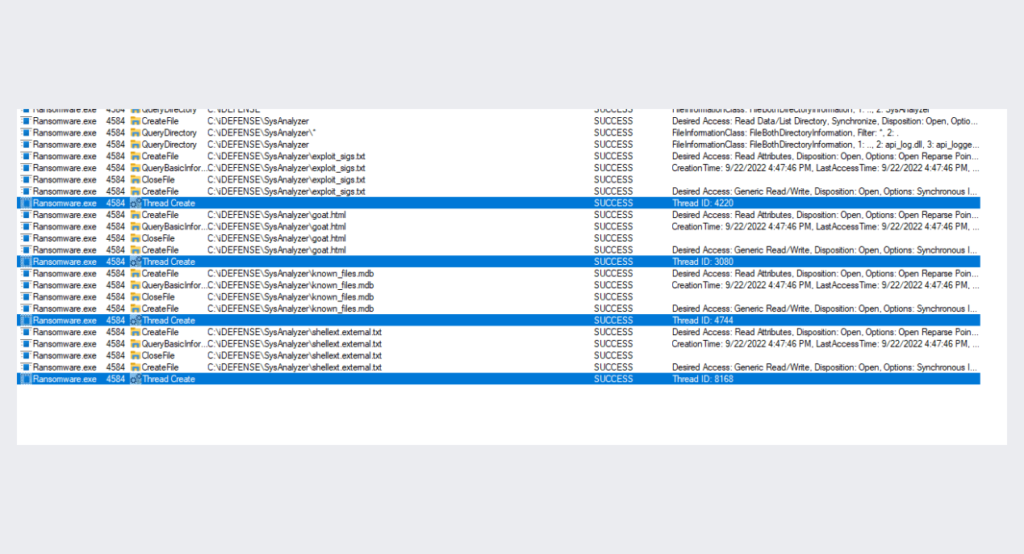Click the process icon in the Thread ID 4220 row
1024x554 pixels.
(26, 203)
